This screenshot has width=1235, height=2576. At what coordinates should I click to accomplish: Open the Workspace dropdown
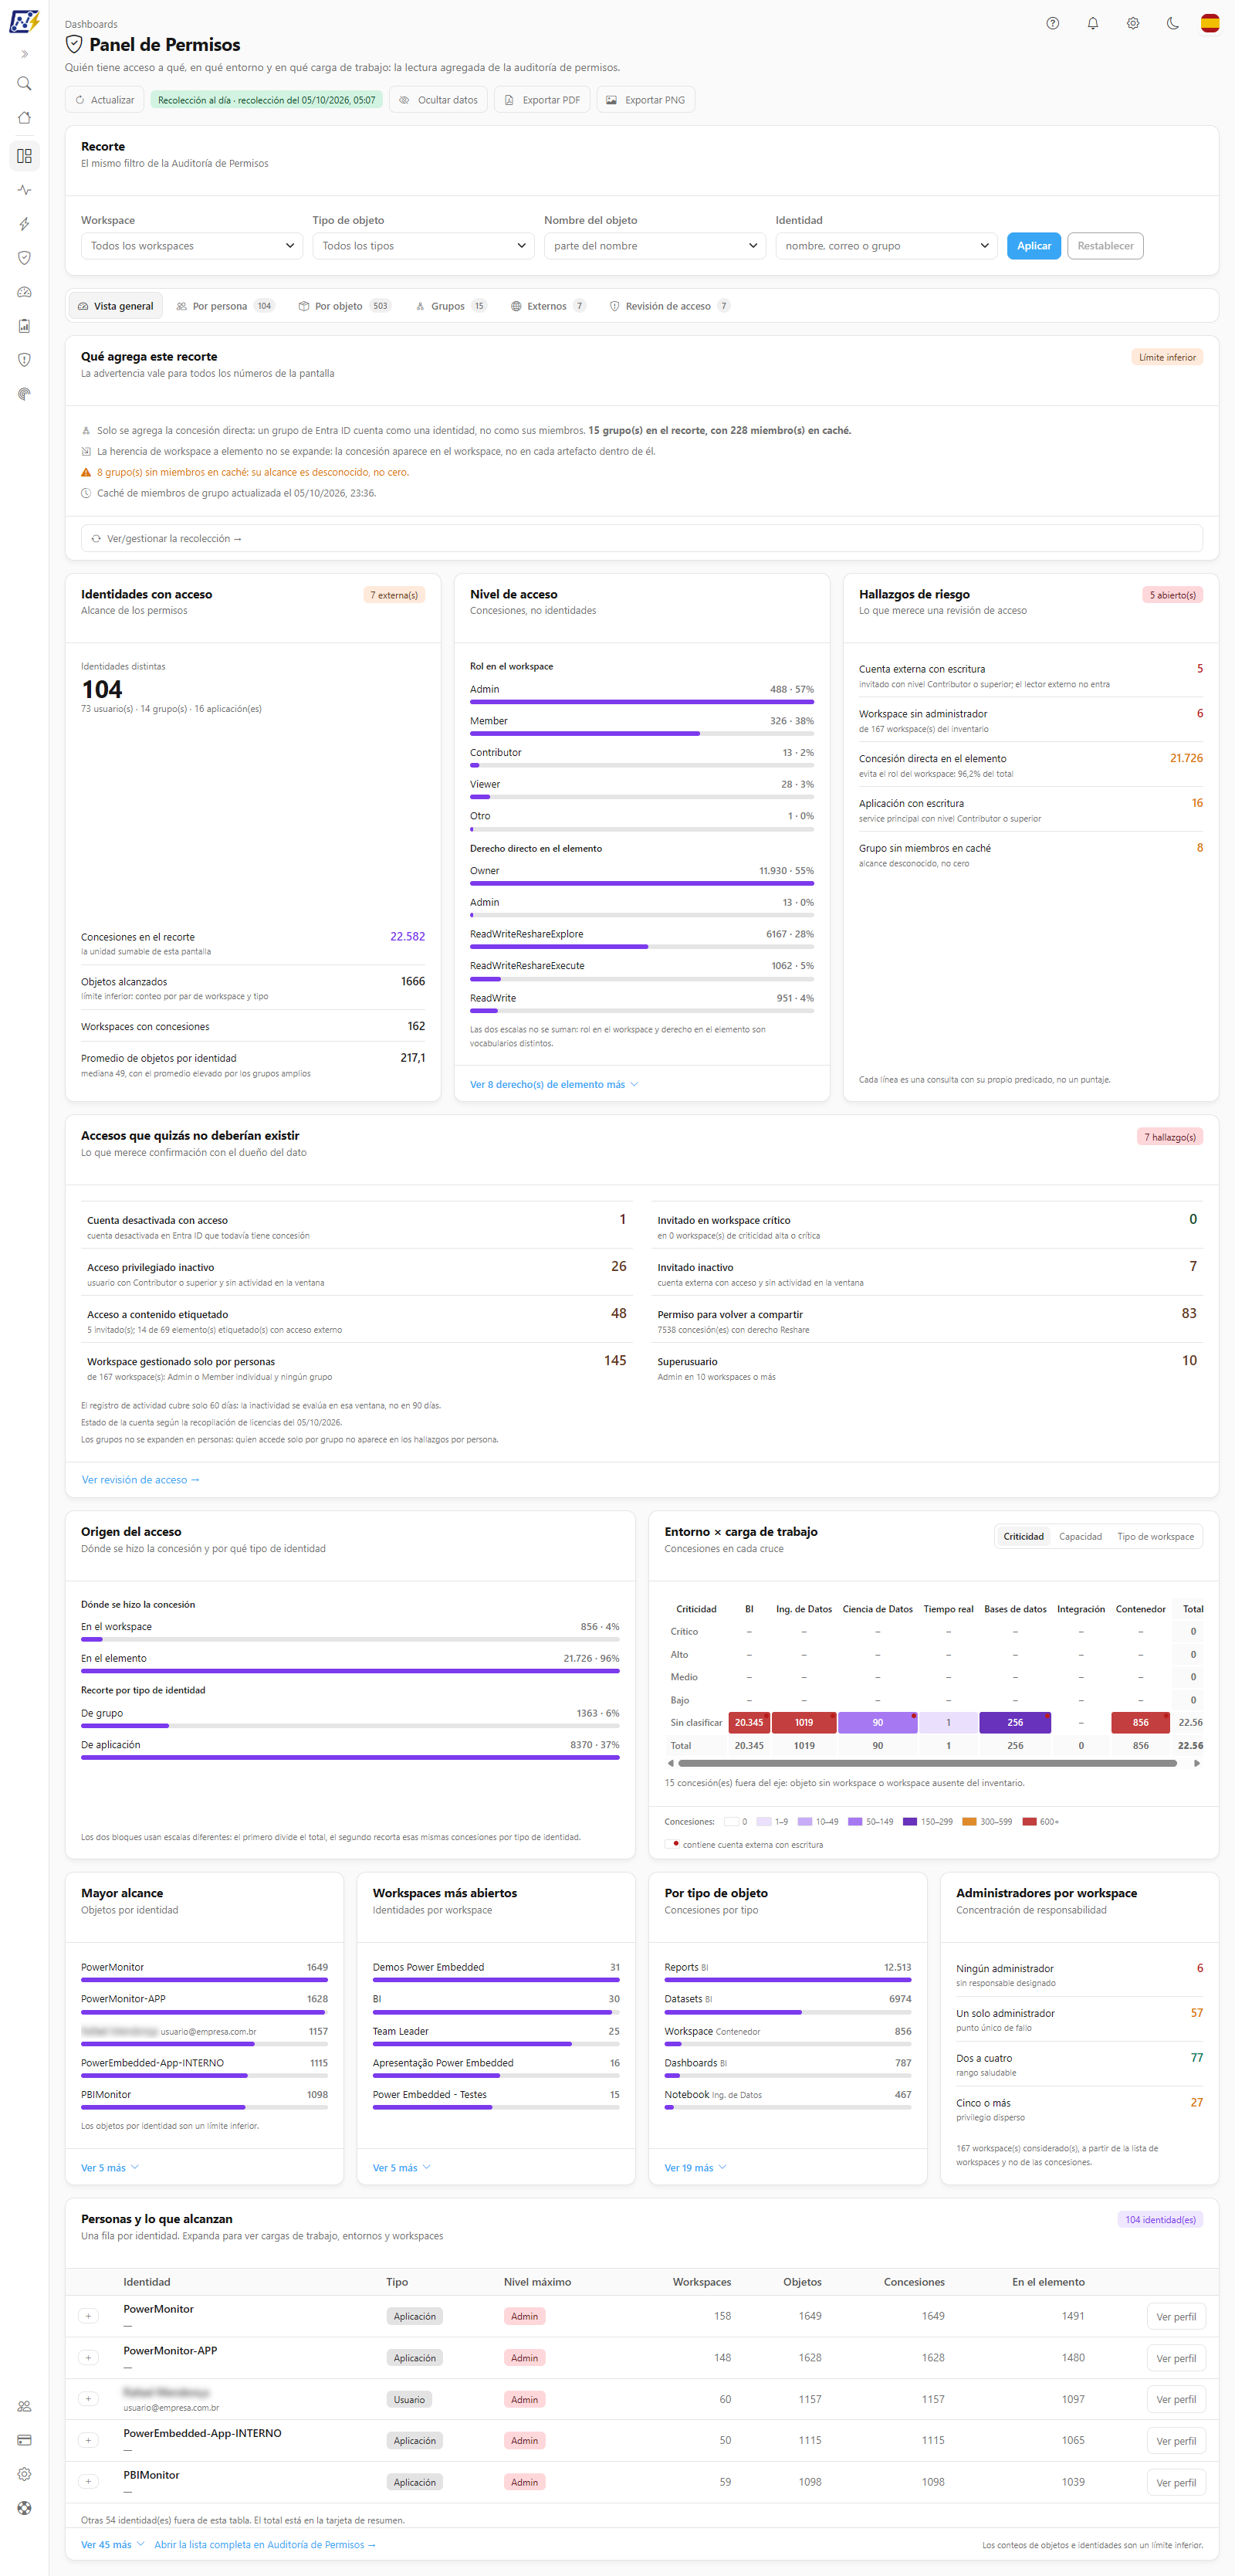(x=192, y=246)
